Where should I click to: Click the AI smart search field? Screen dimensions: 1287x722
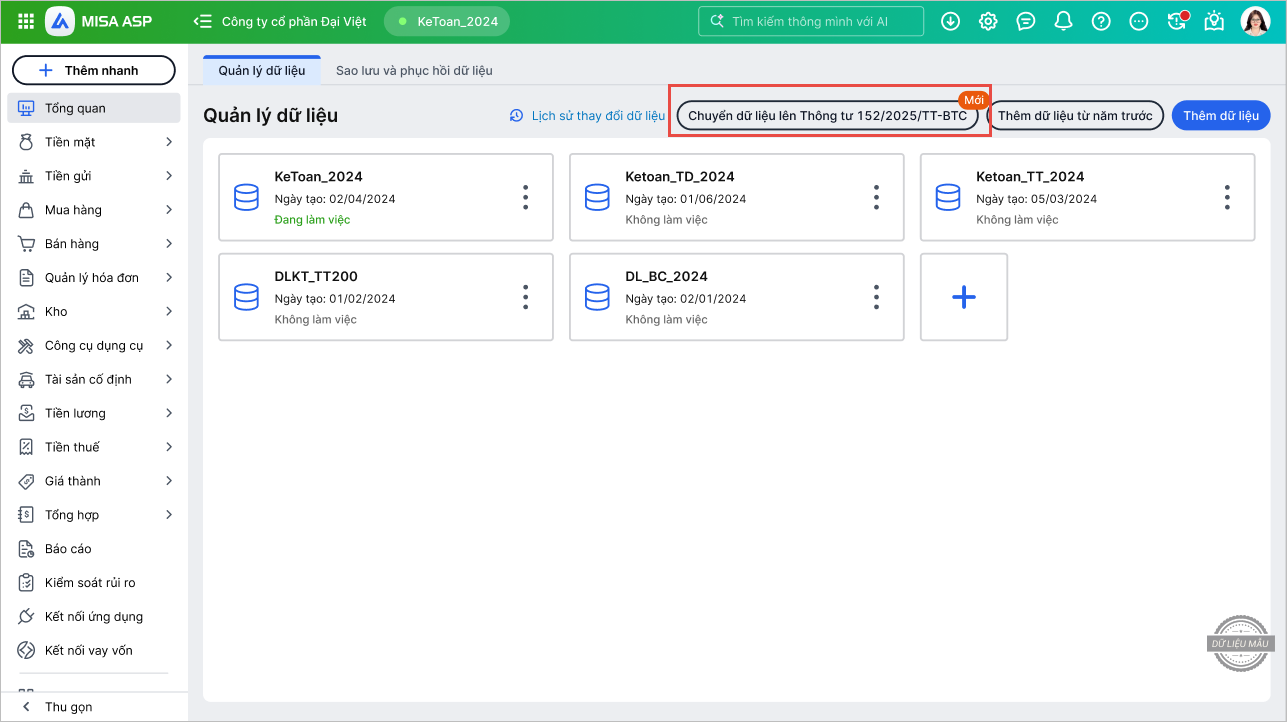pyautogui.click(x=810, y=21)
